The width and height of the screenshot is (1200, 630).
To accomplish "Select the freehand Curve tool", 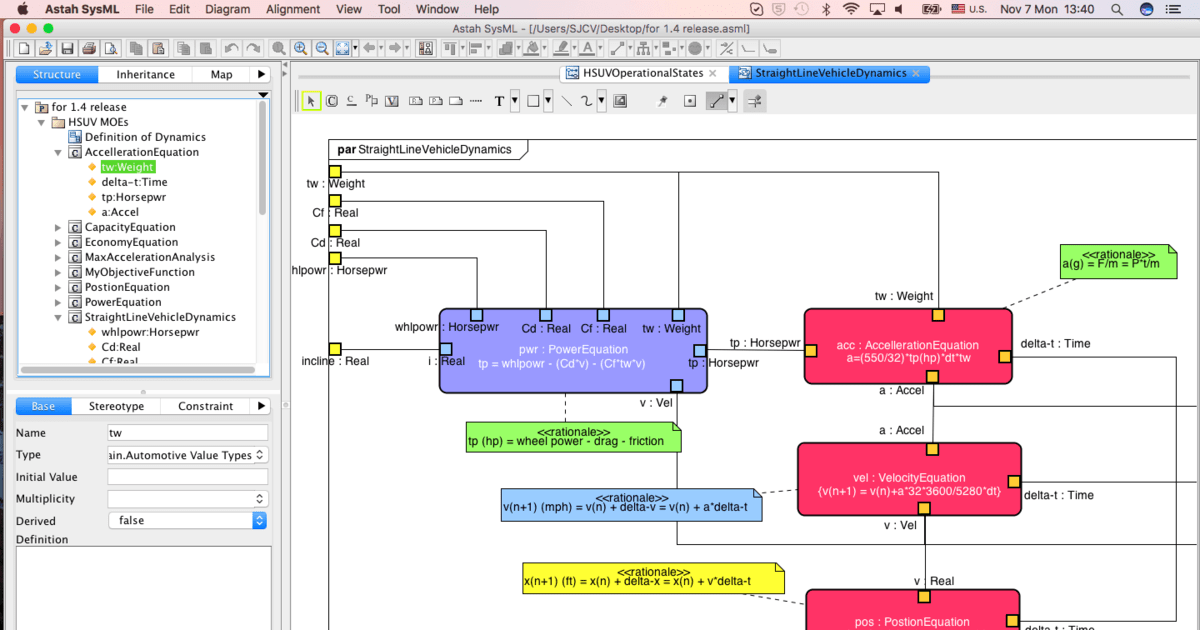I will pos(585,100).
